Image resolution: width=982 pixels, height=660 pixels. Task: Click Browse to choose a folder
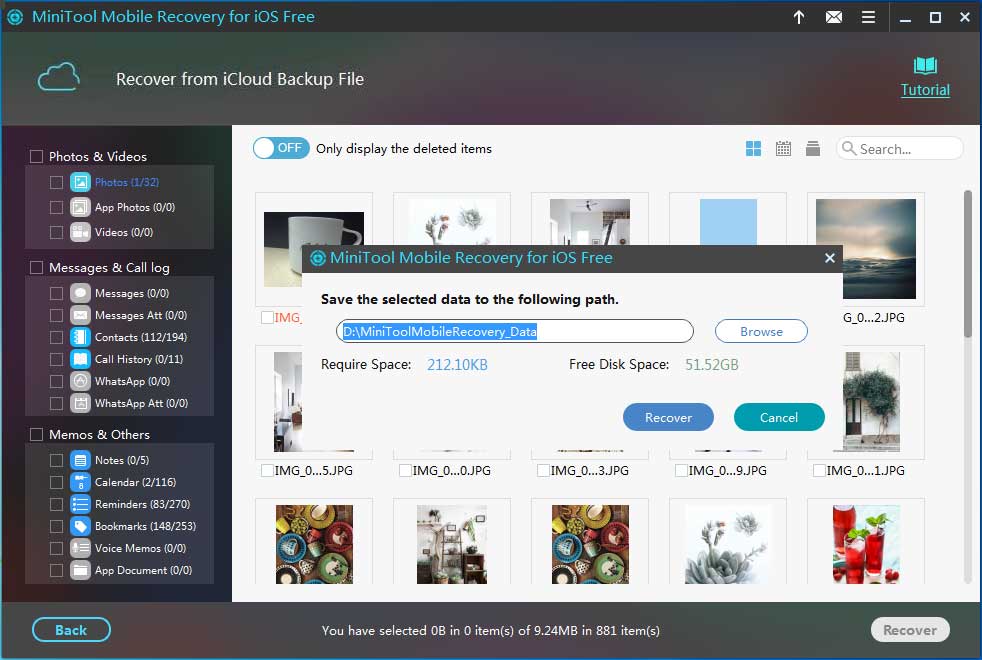click(x=761, y=331)
